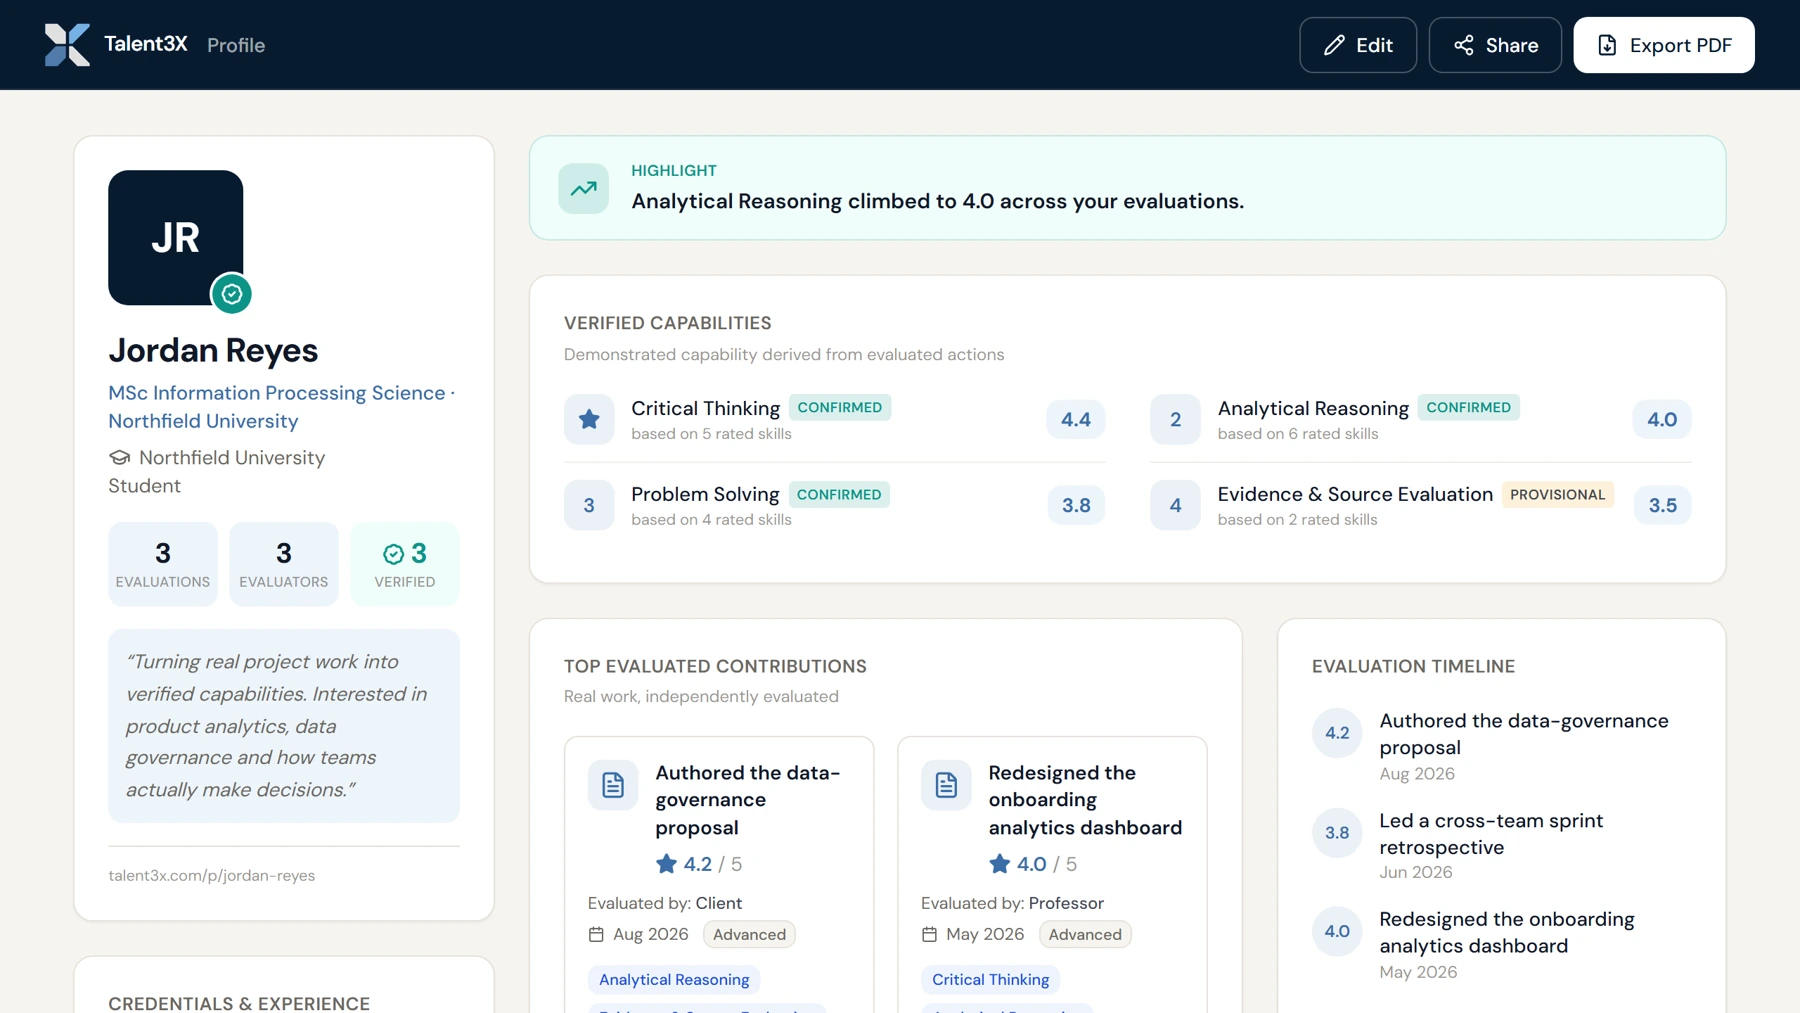Click 4.0 timeline marker for onboarding dashboard

click(1337, 932)
